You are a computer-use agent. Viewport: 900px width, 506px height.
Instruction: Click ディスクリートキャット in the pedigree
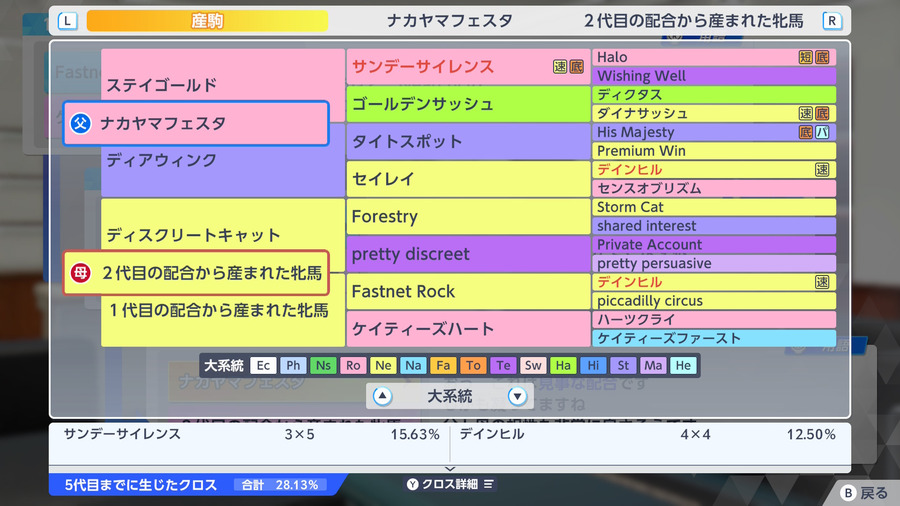point(193,235)
